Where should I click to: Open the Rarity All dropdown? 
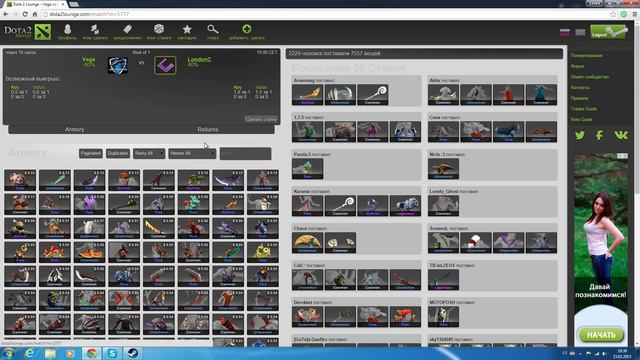(x=149, y=153)
